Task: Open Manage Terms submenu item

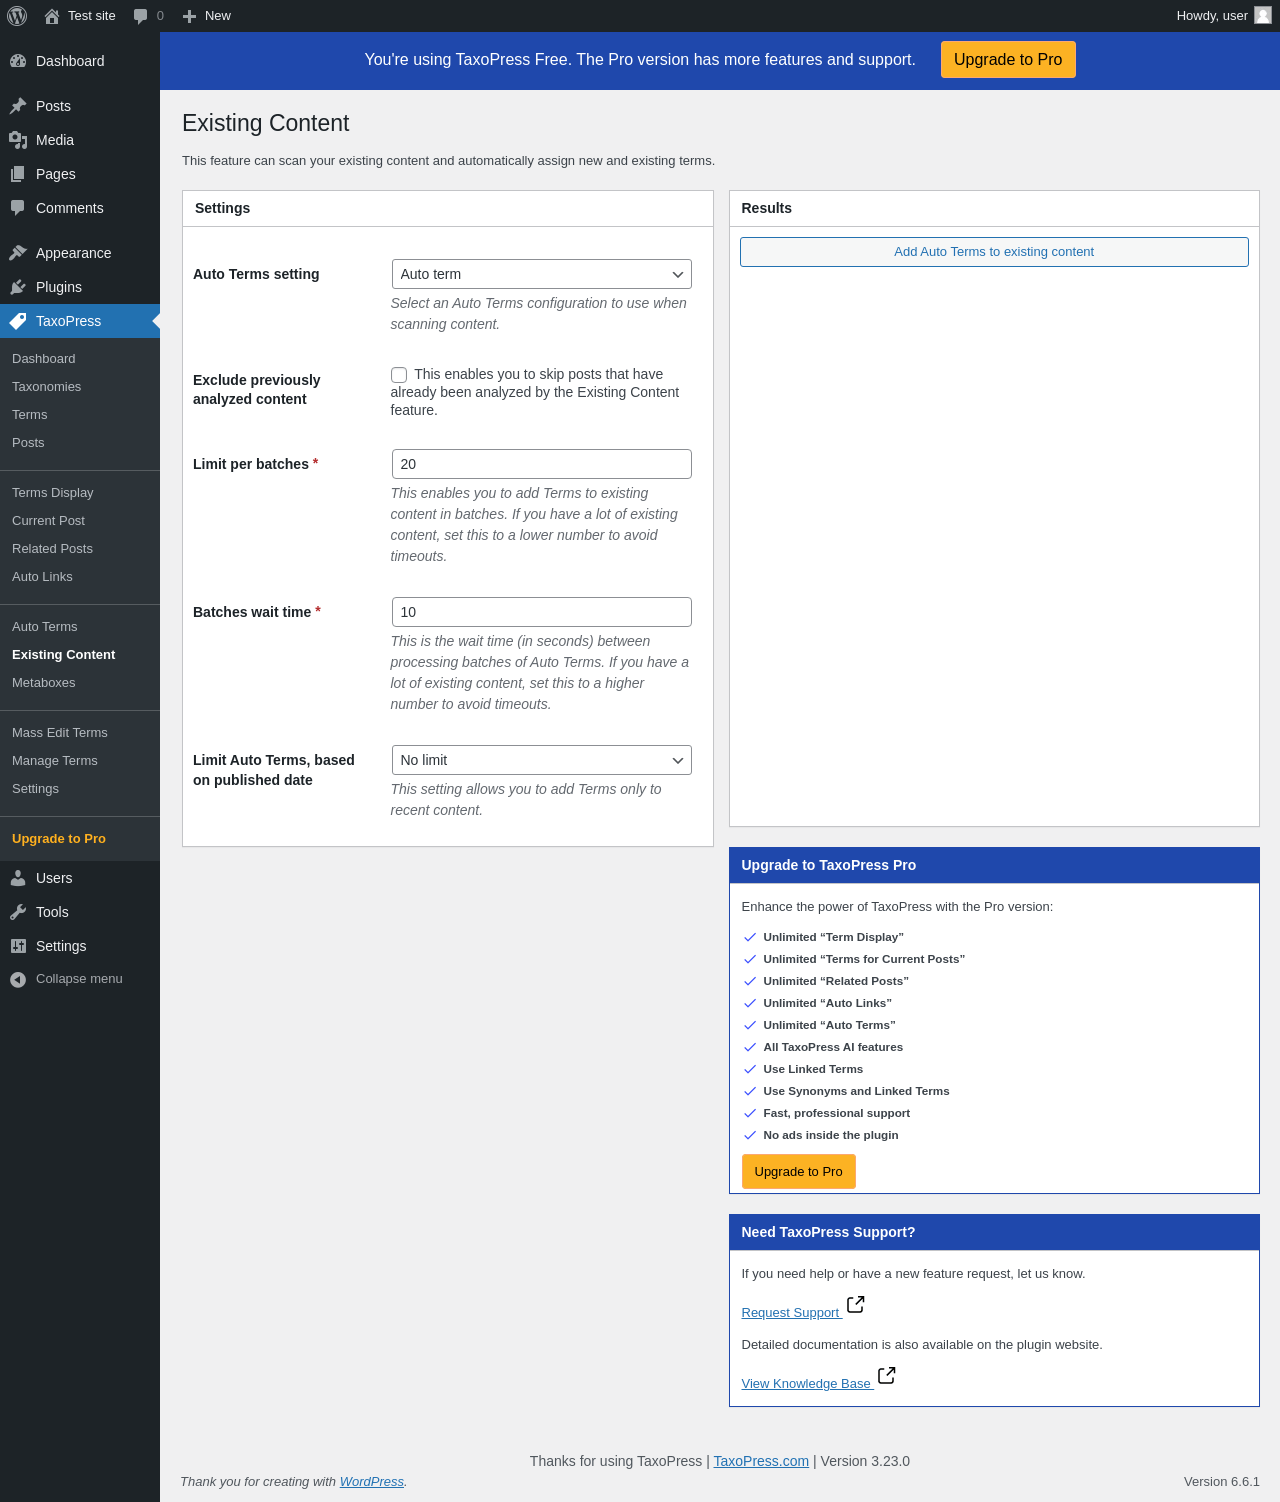Action: coord(55,761)
